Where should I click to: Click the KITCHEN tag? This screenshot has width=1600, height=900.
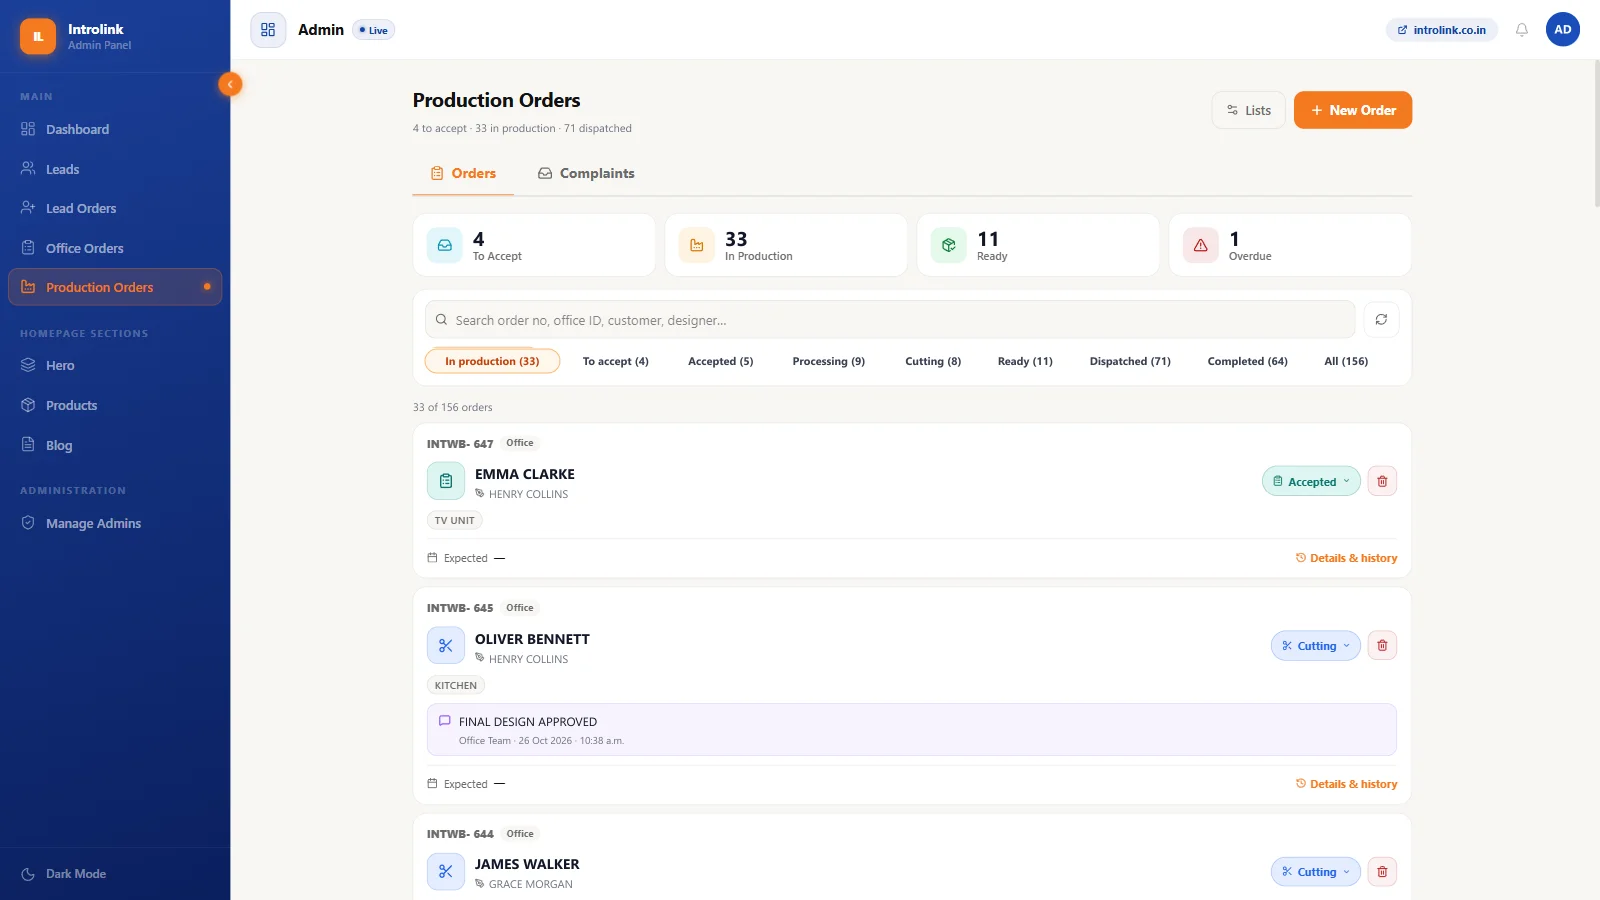click(456, 685)
